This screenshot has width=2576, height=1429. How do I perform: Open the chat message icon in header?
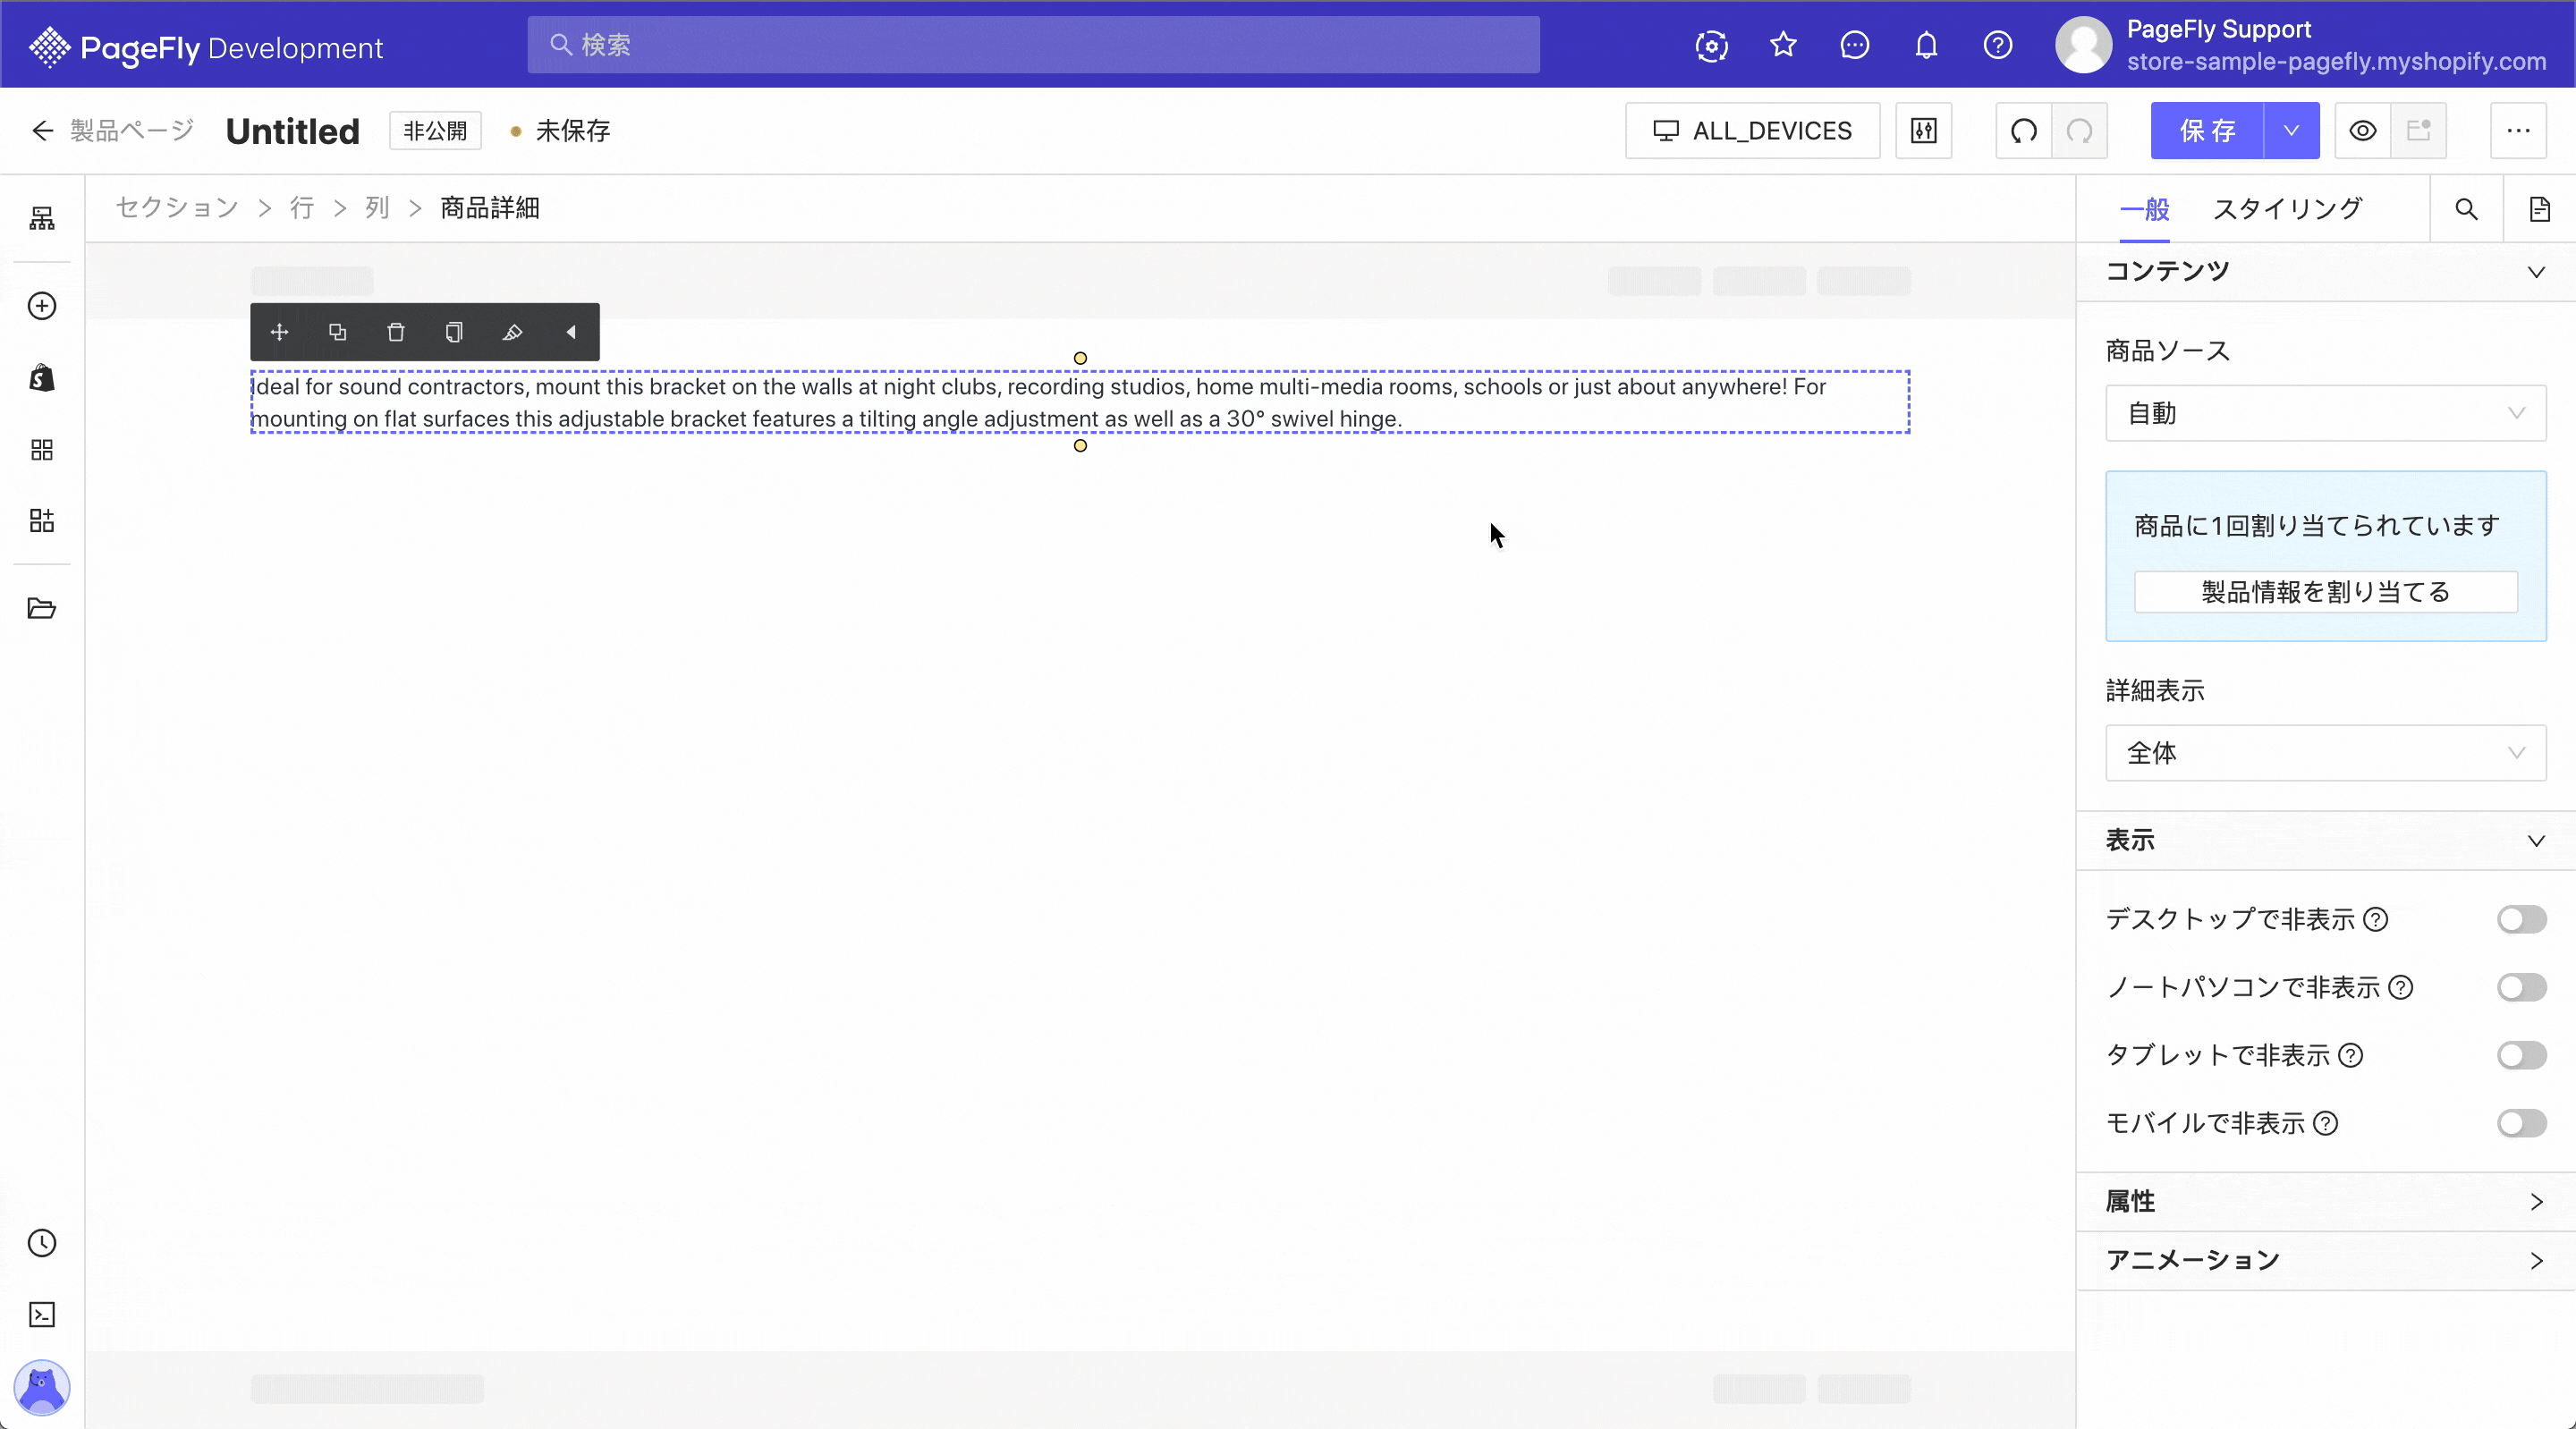tap(1855, 45)
